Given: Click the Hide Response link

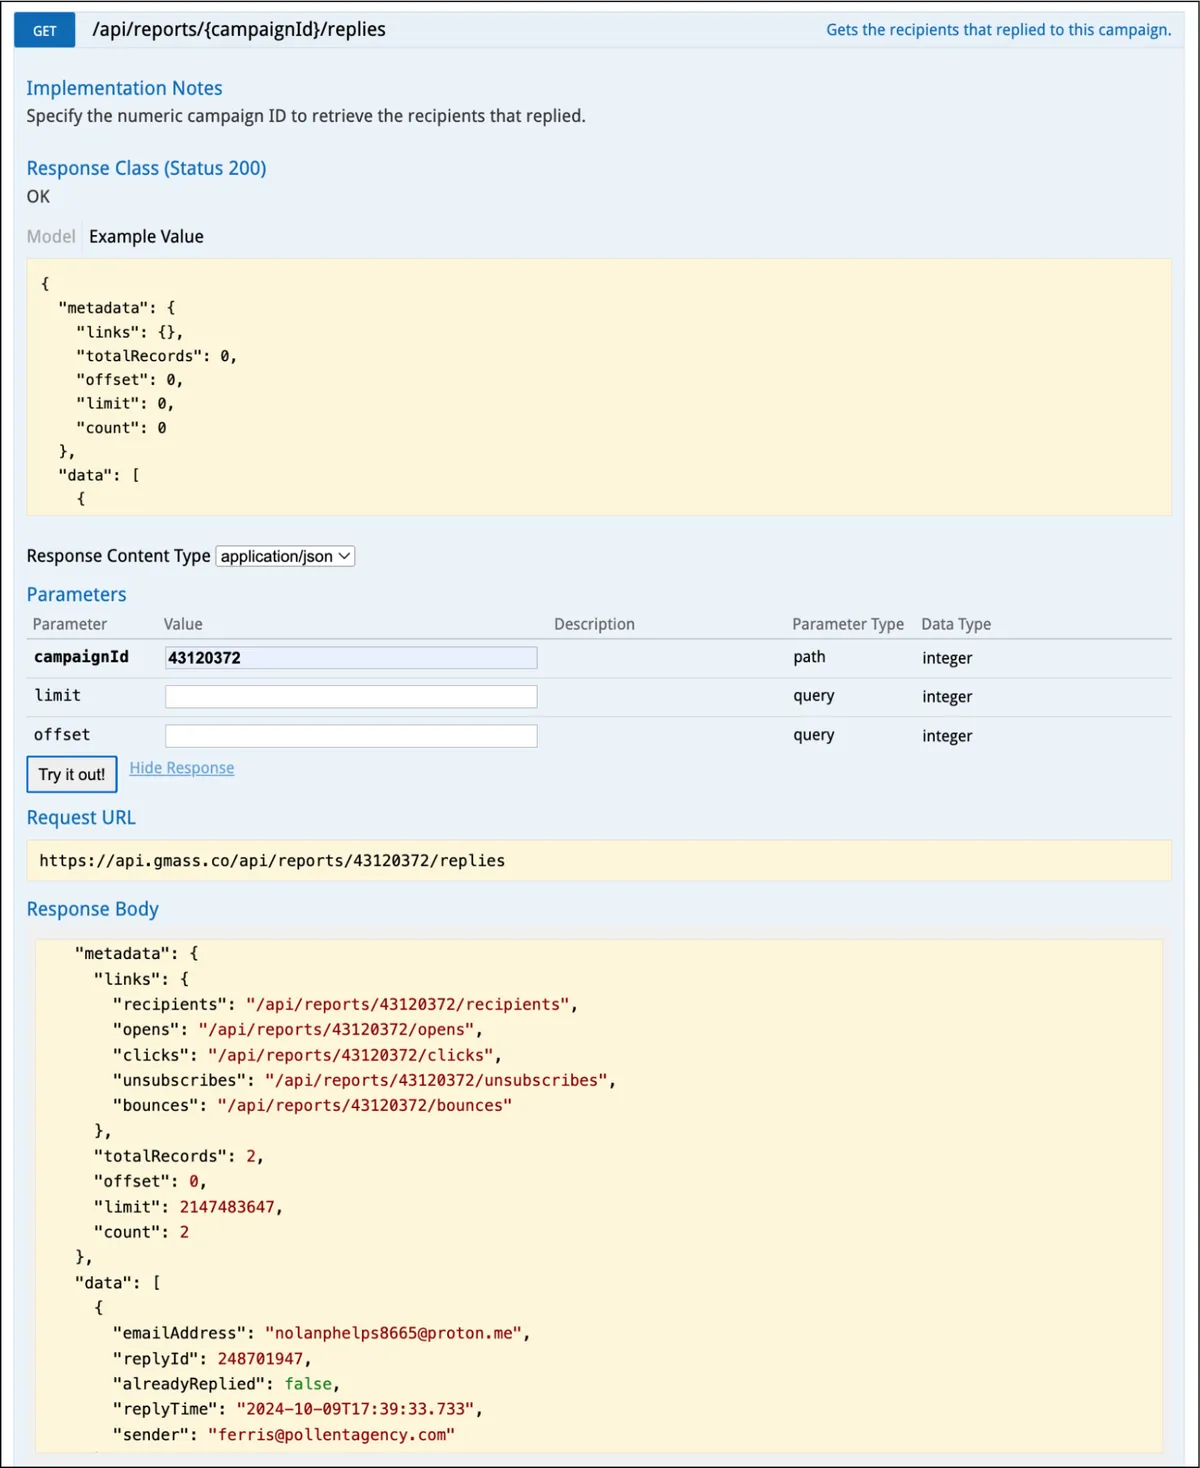Looking at the screenshot, I should pos(182,768).
